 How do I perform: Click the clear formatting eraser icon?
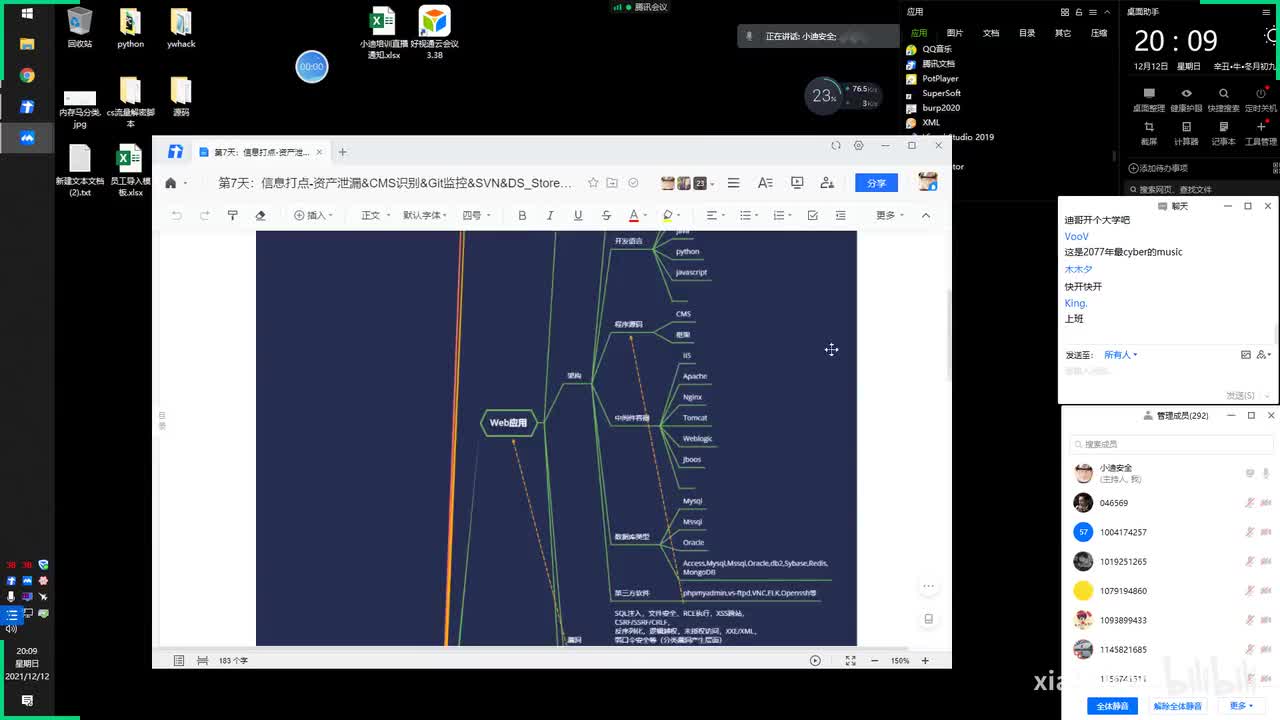click(x=260, y=215)
